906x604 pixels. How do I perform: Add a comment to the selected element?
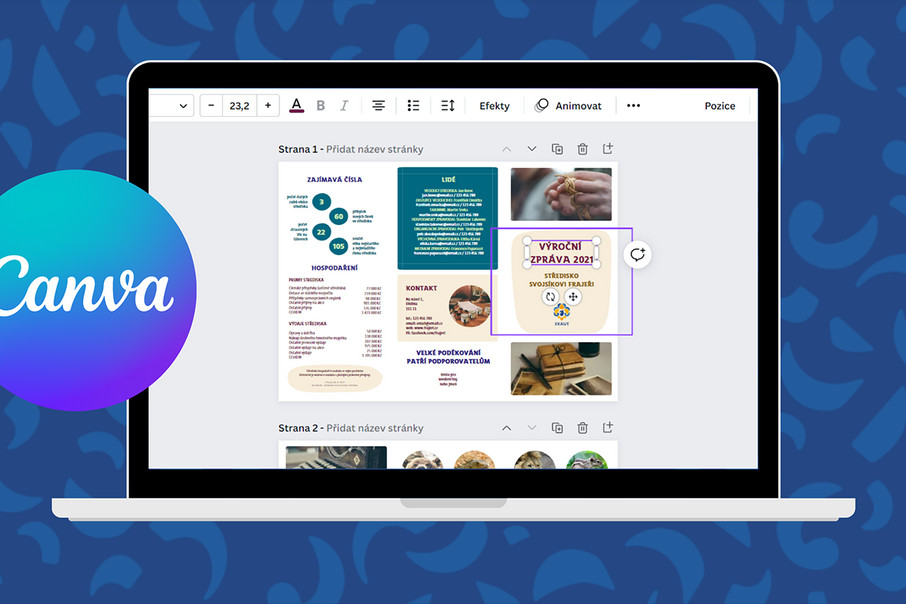pos(637,255)
